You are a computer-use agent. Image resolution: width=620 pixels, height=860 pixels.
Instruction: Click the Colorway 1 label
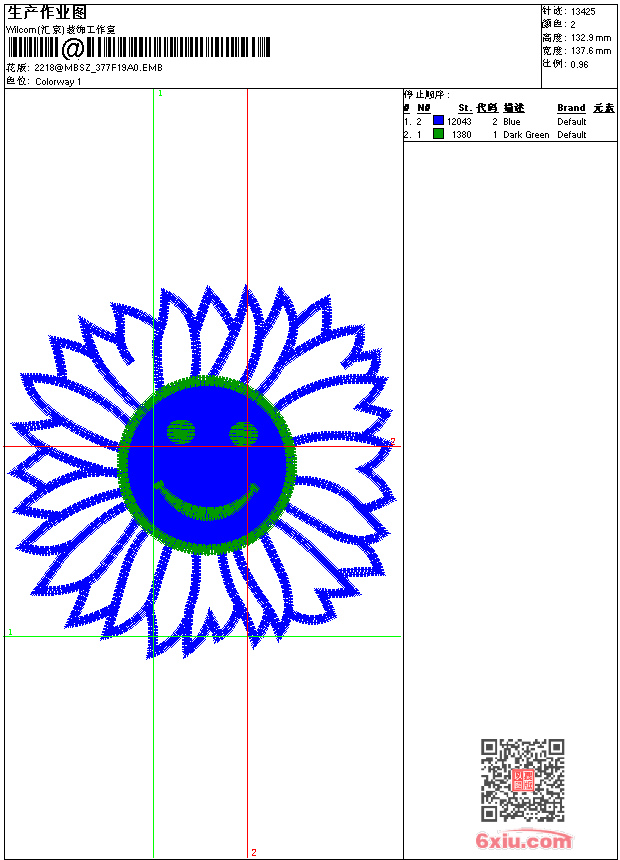58,81
